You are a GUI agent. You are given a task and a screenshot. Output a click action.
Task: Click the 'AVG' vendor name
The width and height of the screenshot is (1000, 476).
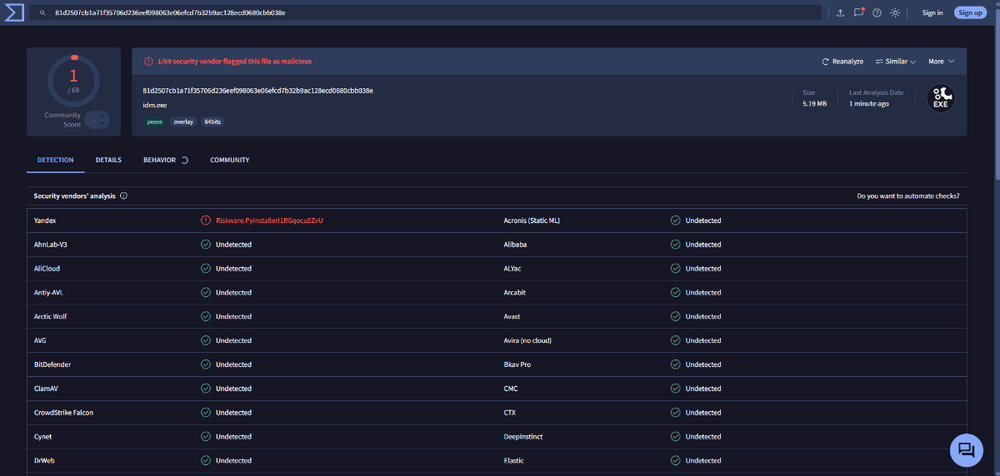[x=40, y=341]
